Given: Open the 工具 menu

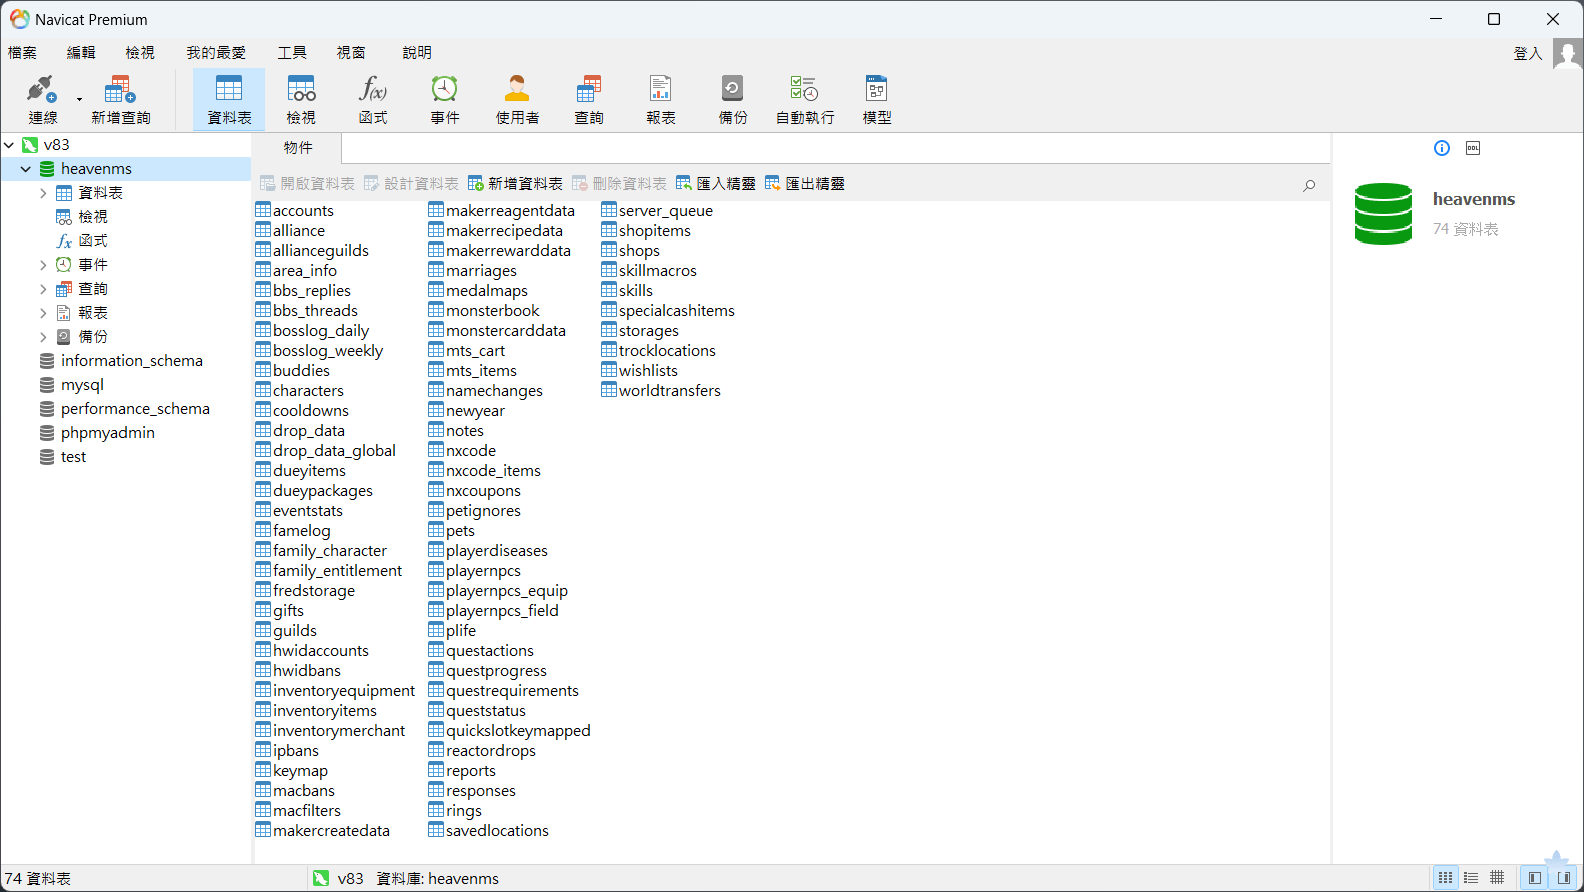Looking at the screenshot, I should pyautogui.click(x=292, y=53).
